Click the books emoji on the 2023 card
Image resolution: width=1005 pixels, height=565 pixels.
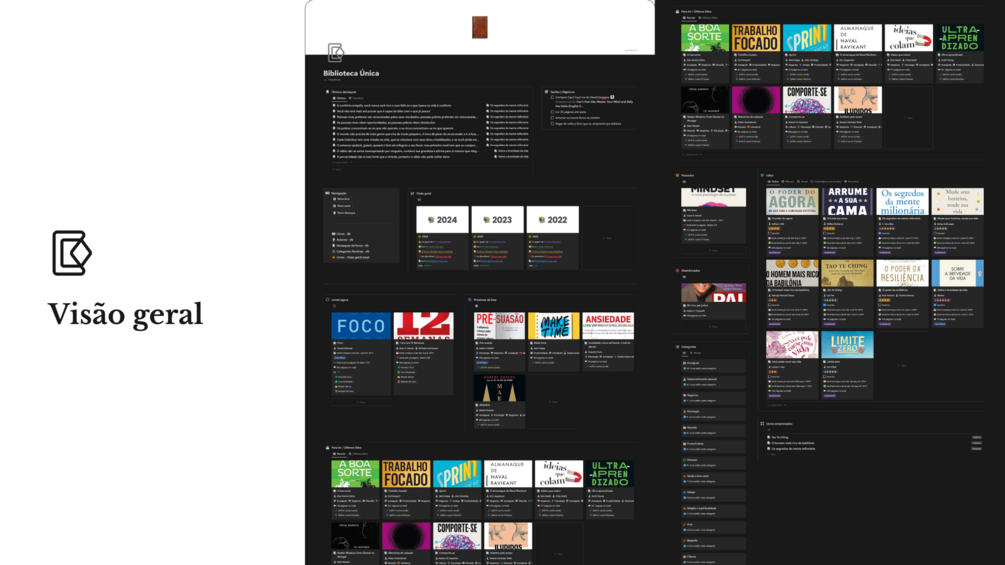pos(486,220)
